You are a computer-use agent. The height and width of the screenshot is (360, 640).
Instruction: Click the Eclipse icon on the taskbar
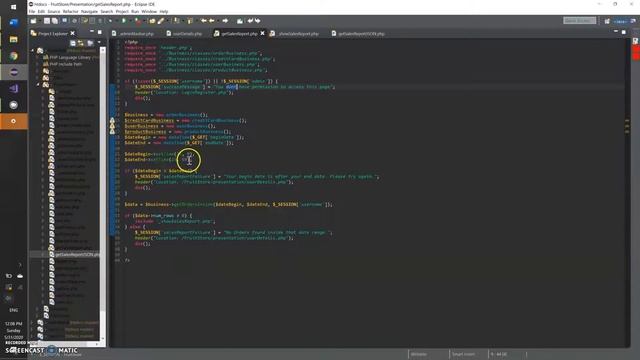[x=13, y=72]
